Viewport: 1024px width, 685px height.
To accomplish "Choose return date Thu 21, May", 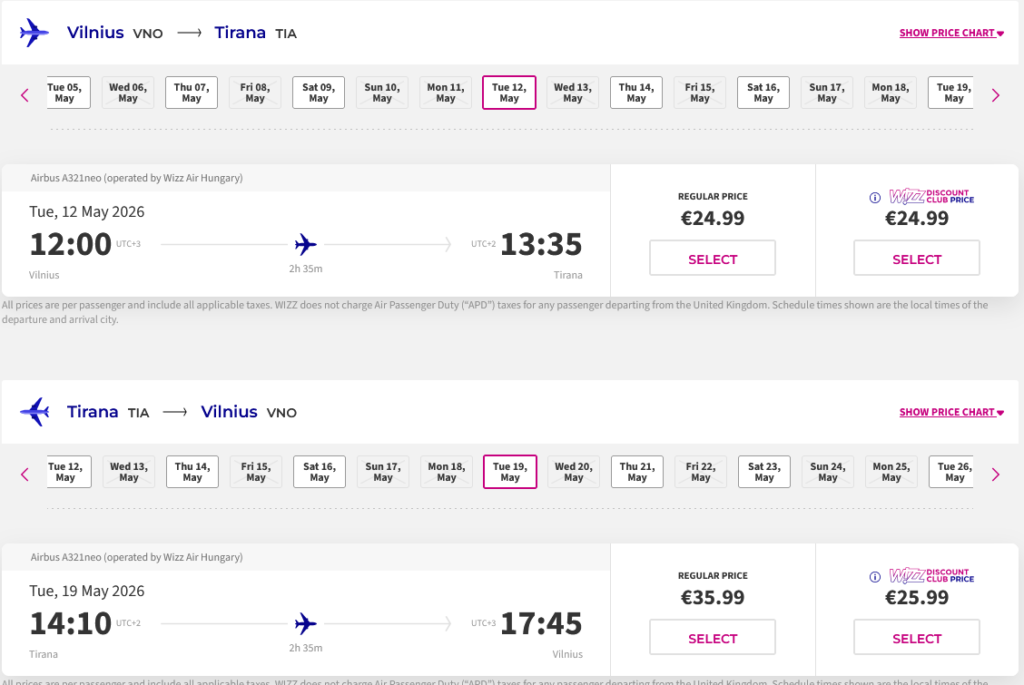I will (x=637, y=472).
